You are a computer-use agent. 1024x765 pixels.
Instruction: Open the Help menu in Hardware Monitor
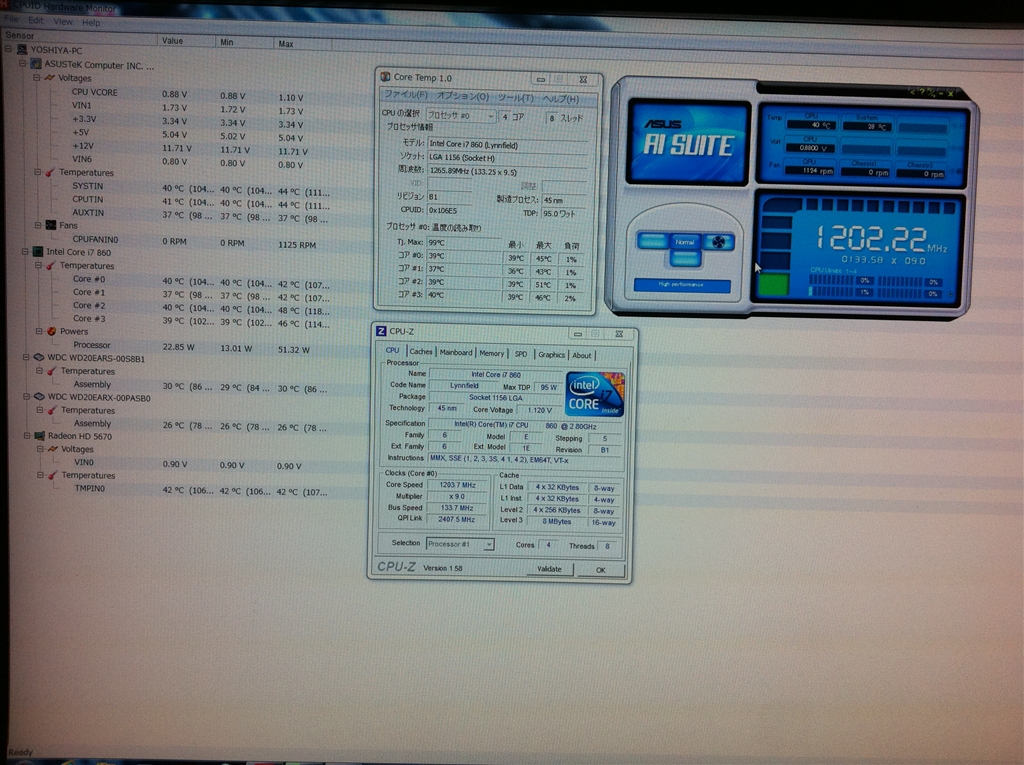point(91,22)
